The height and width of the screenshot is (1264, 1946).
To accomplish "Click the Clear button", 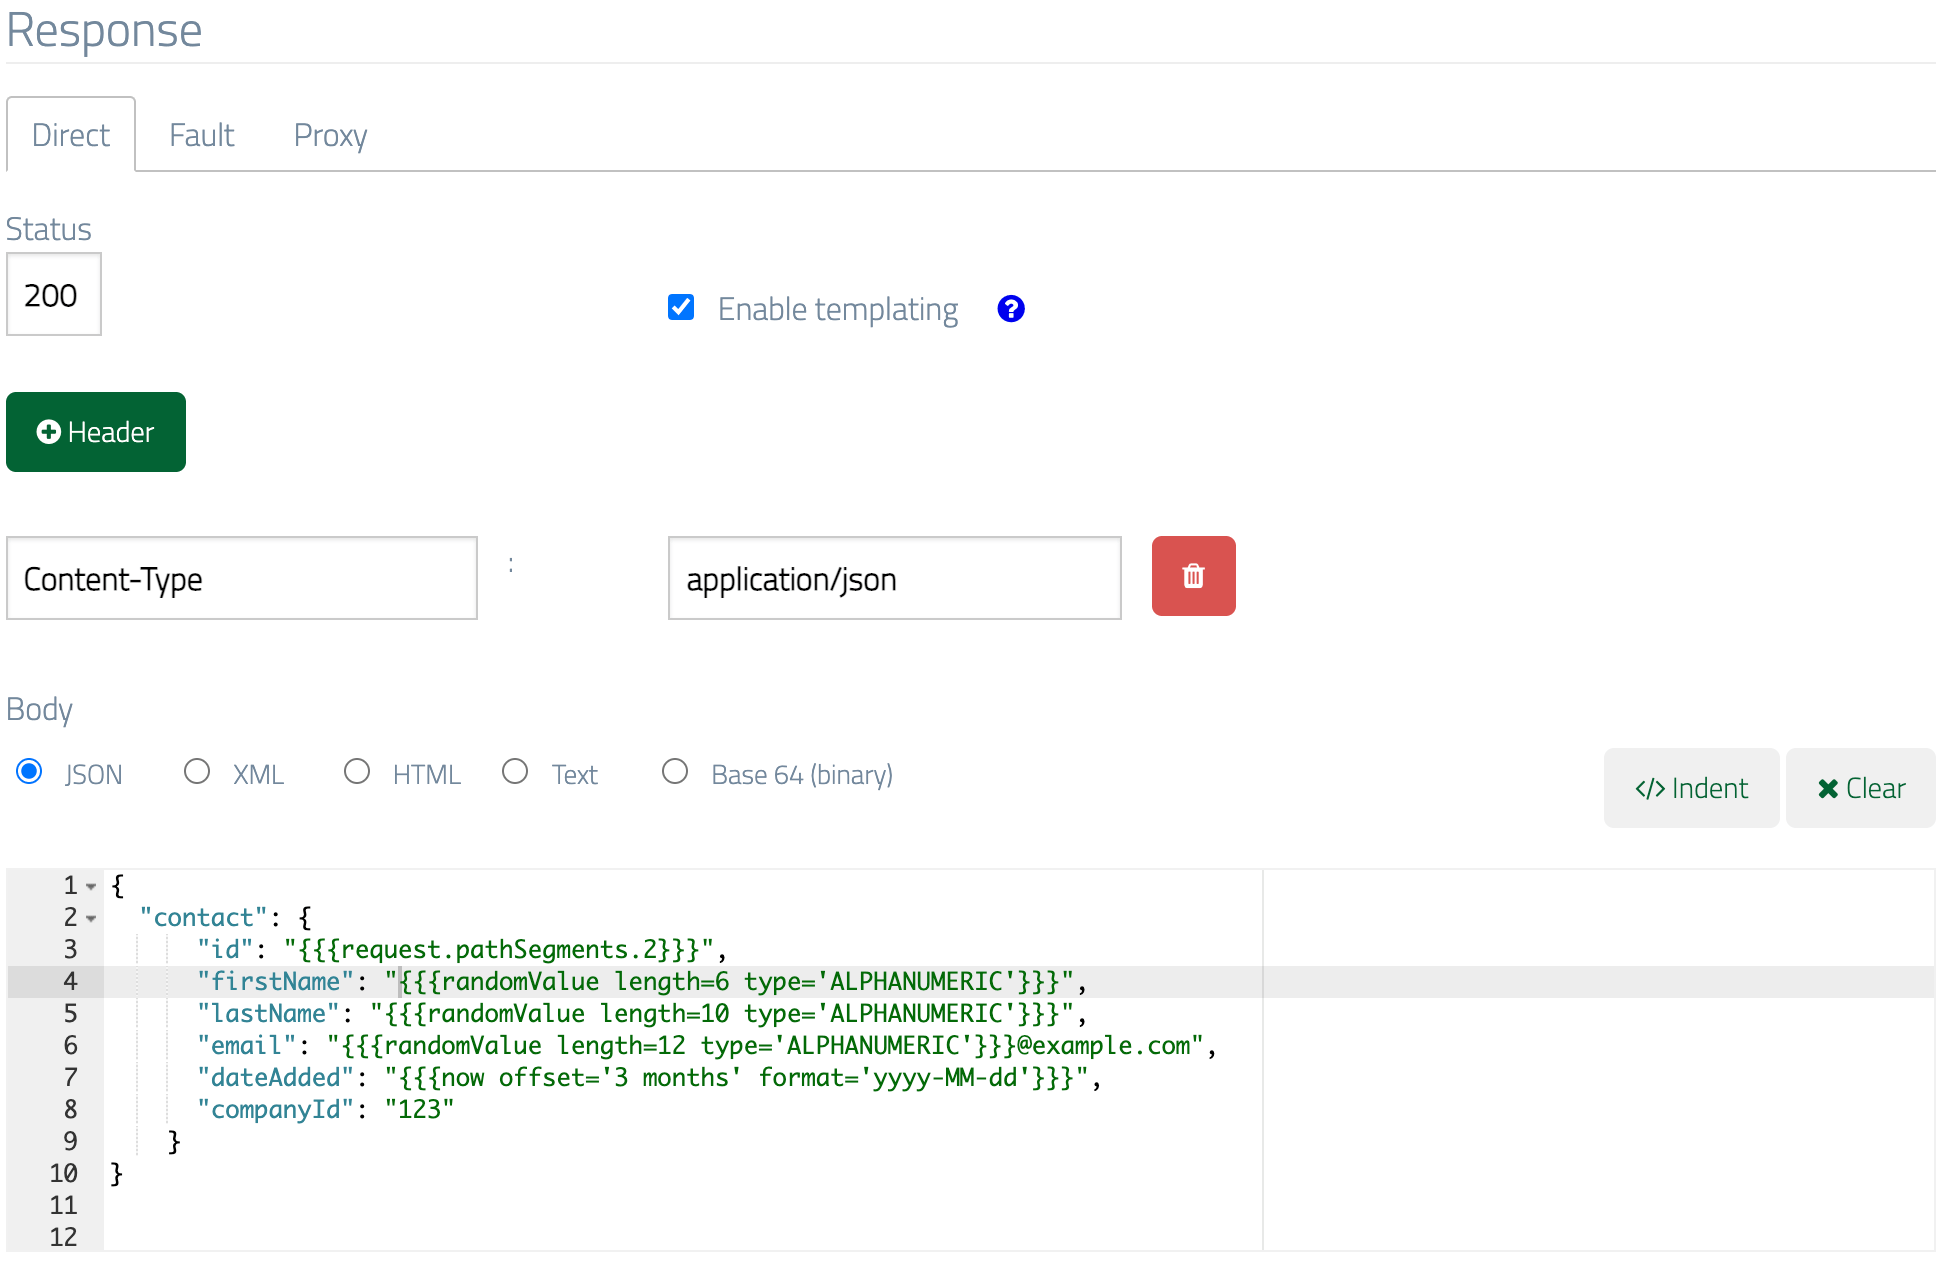I will pos(1859,788).
